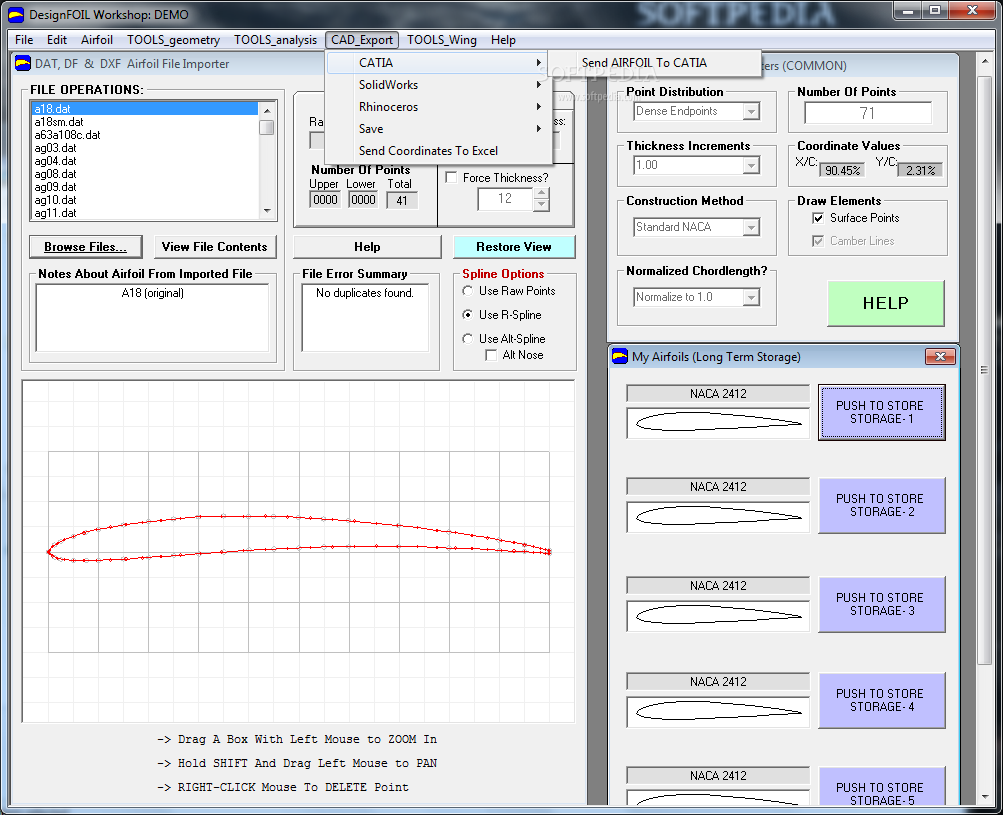Open the File menu
Image resolution: width=1003 pixels, height=815 pixels.
(24, 40)
